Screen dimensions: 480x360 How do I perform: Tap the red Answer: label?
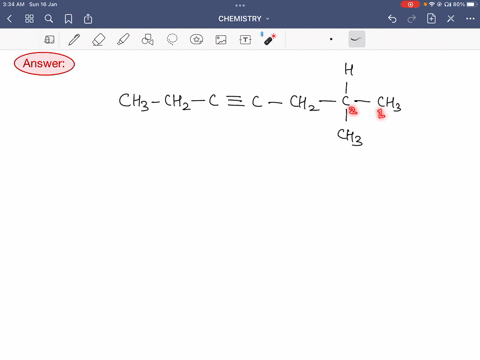44,64
